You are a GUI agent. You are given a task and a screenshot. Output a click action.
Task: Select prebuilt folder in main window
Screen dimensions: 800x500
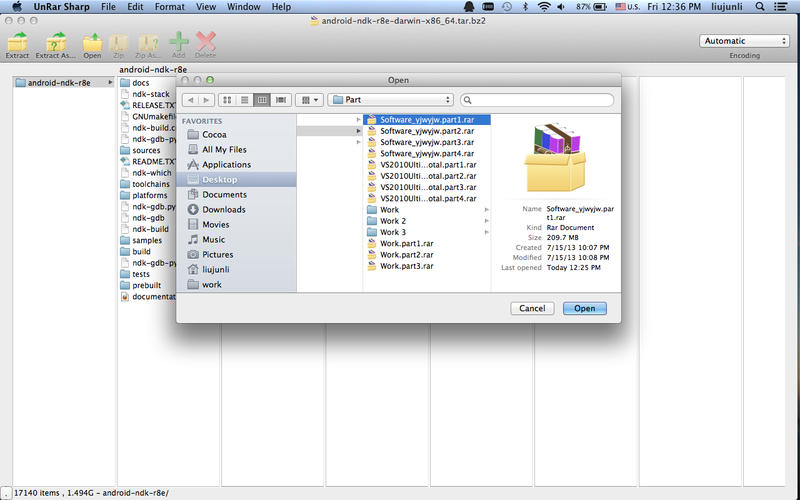141,285
